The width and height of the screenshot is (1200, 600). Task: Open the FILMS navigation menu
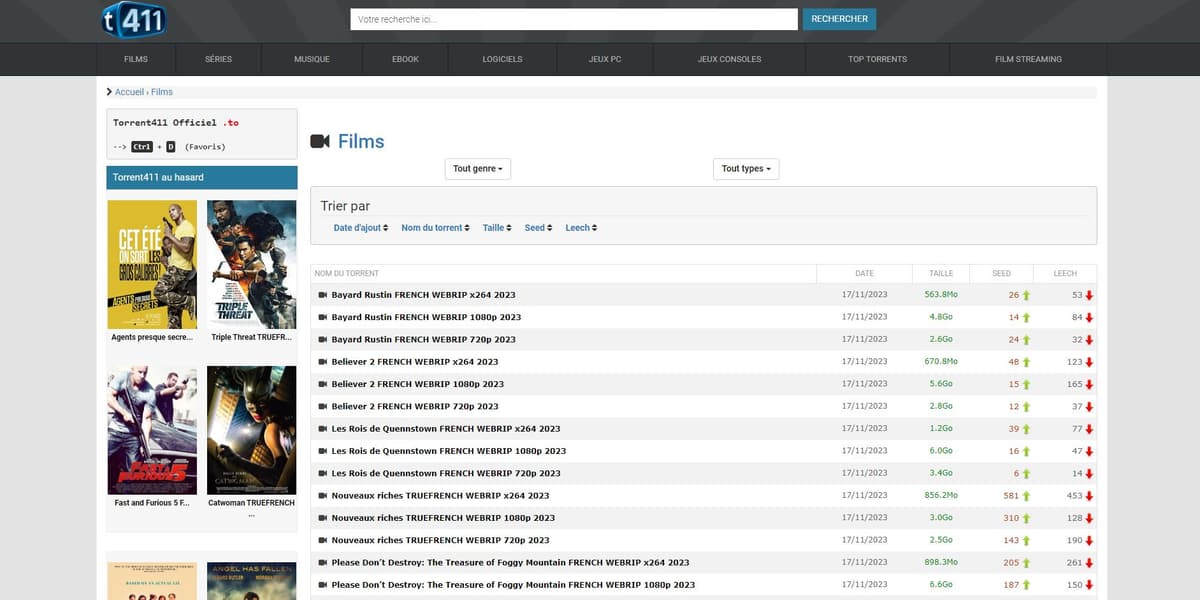coord(136,59)
